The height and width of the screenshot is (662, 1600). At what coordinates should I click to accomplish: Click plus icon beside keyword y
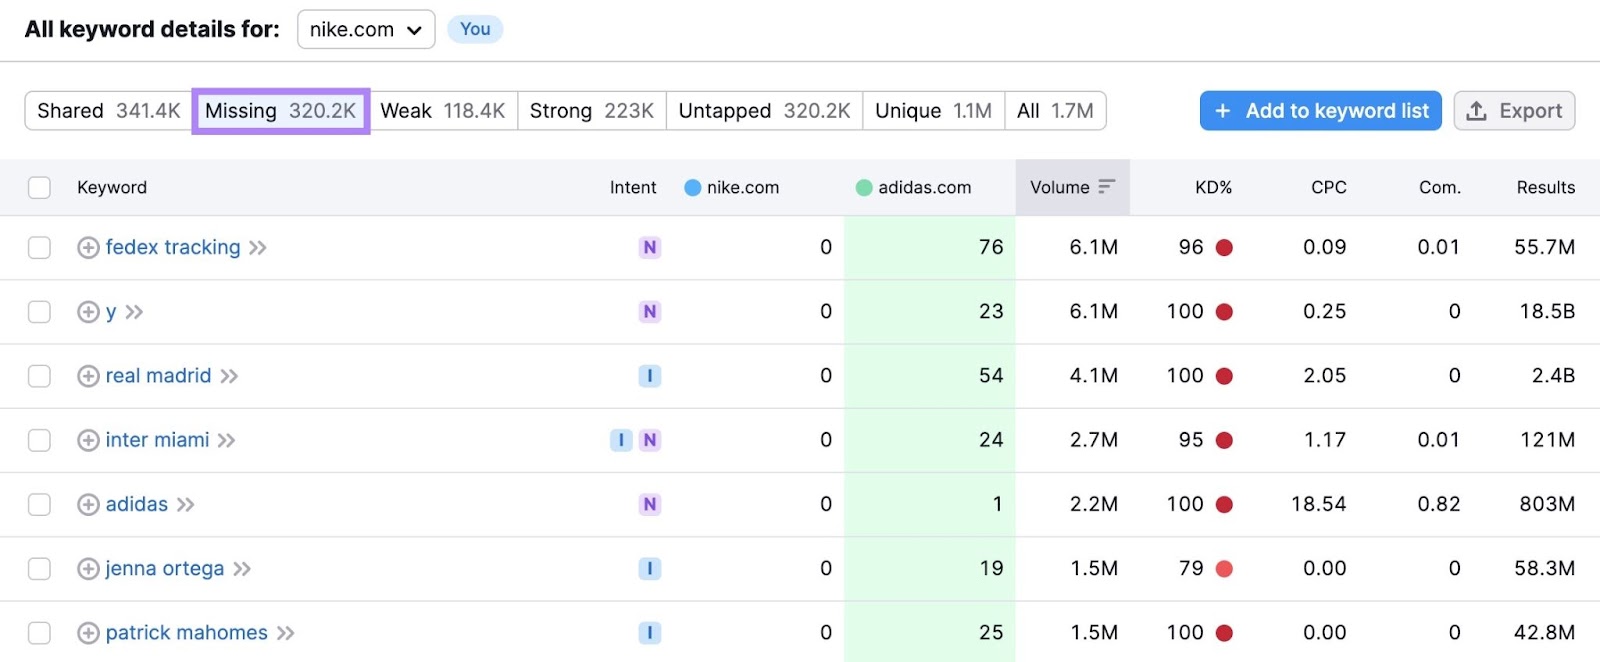88,312
